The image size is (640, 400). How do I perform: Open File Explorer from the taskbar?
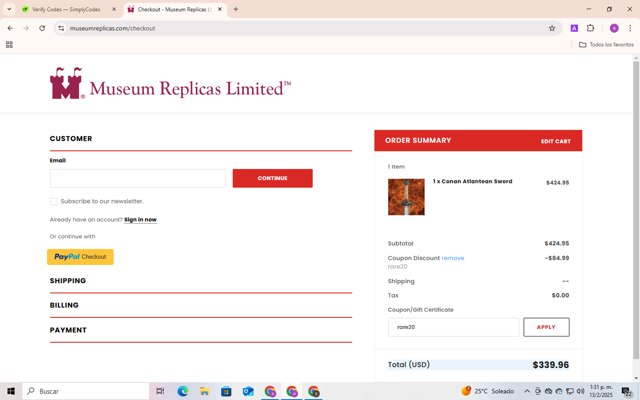204,391
